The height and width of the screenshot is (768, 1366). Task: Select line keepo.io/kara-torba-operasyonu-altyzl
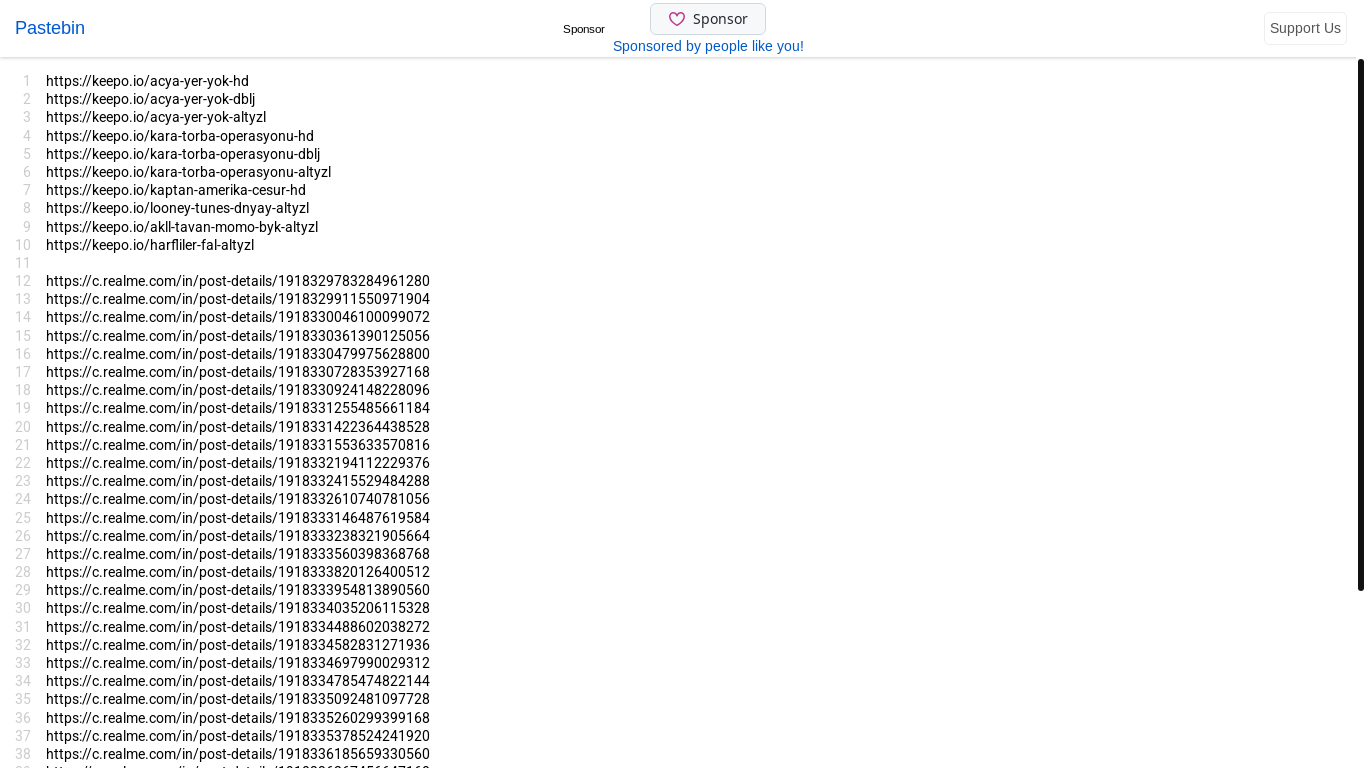pyautogui.click(x=188, y=172)
